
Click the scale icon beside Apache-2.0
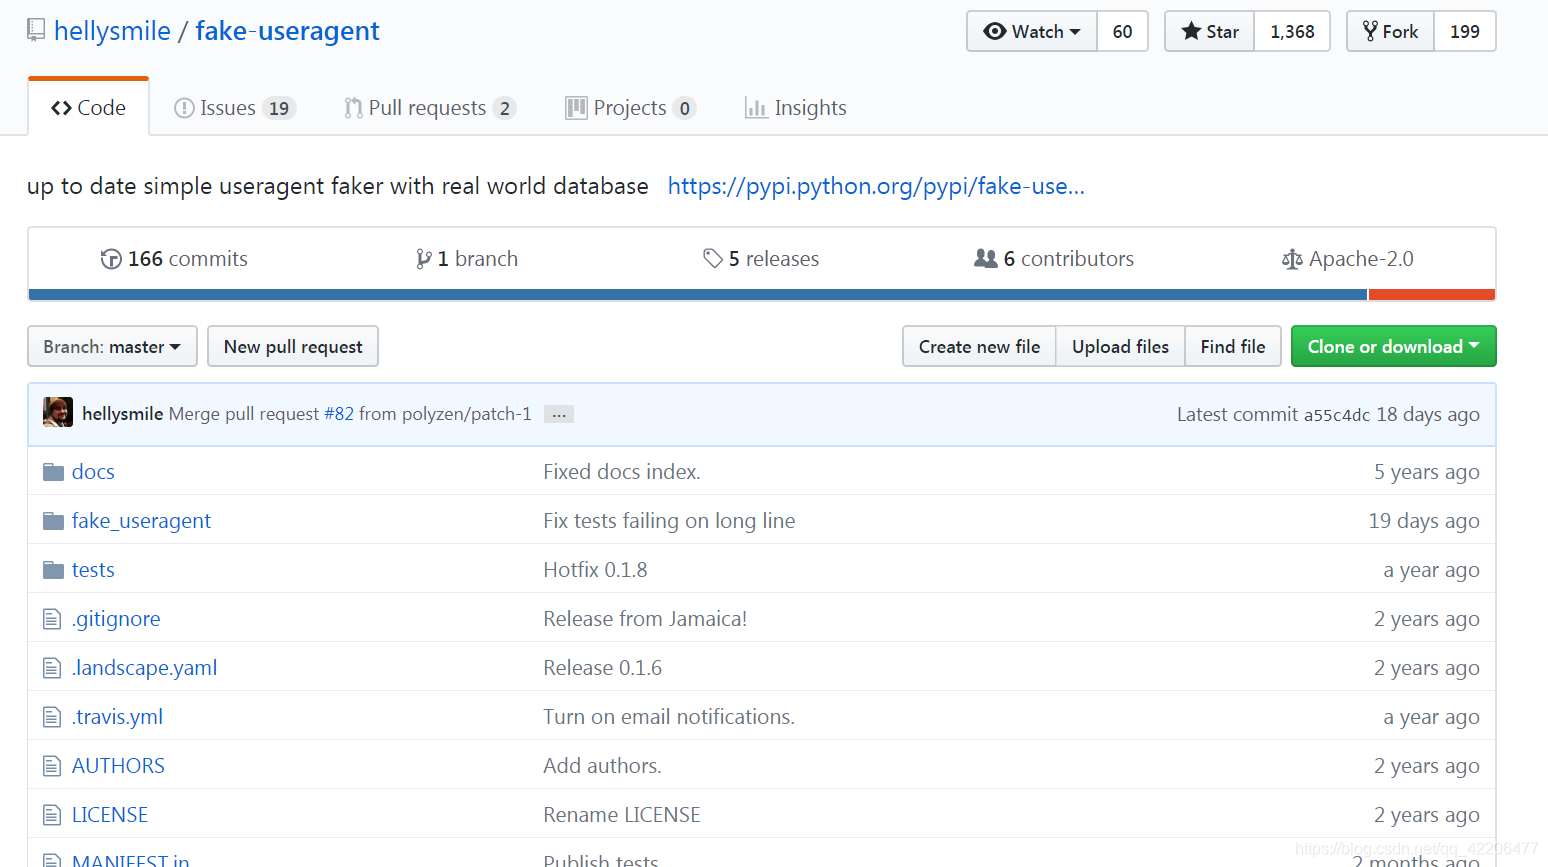[x=1292, y=259]
